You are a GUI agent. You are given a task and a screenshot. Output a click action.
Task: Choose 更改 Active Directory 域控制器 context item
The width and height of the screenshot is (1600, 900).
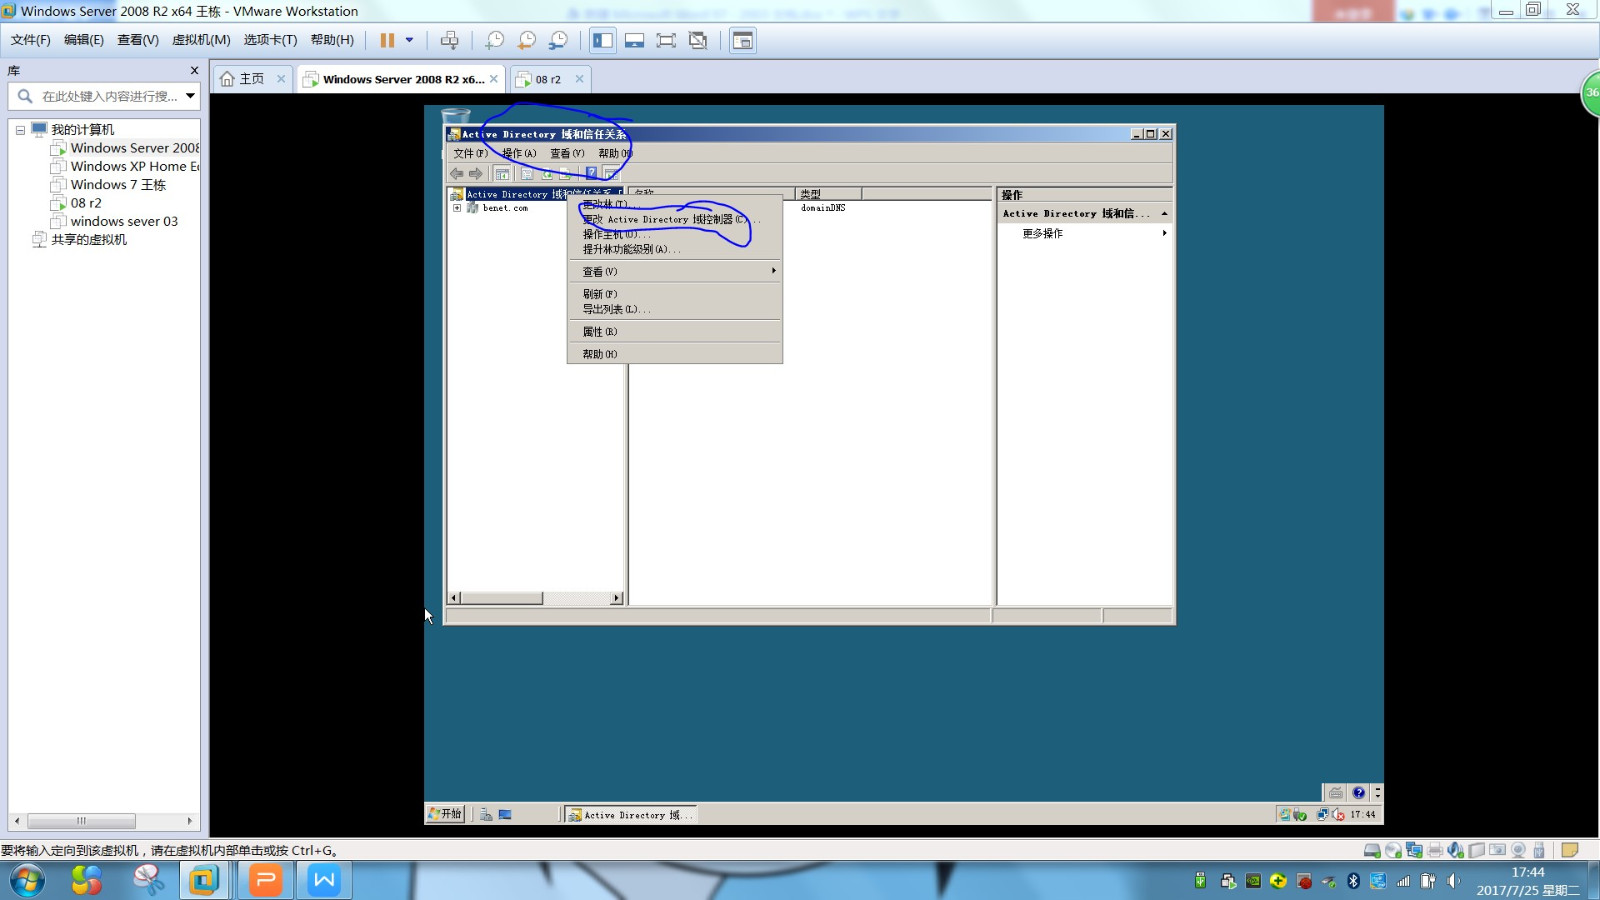tap(674, 219)
